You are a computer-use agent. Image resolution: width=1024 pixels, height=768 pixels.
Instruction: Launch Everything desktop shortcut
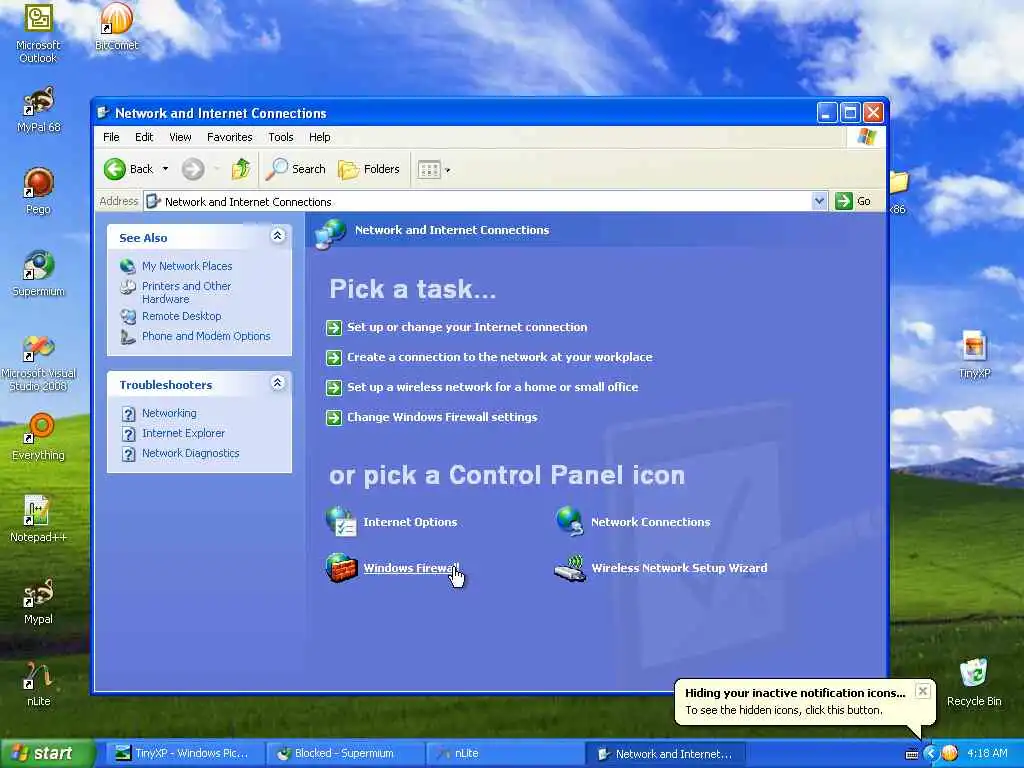pyautogui.click(x=39, y=436)
